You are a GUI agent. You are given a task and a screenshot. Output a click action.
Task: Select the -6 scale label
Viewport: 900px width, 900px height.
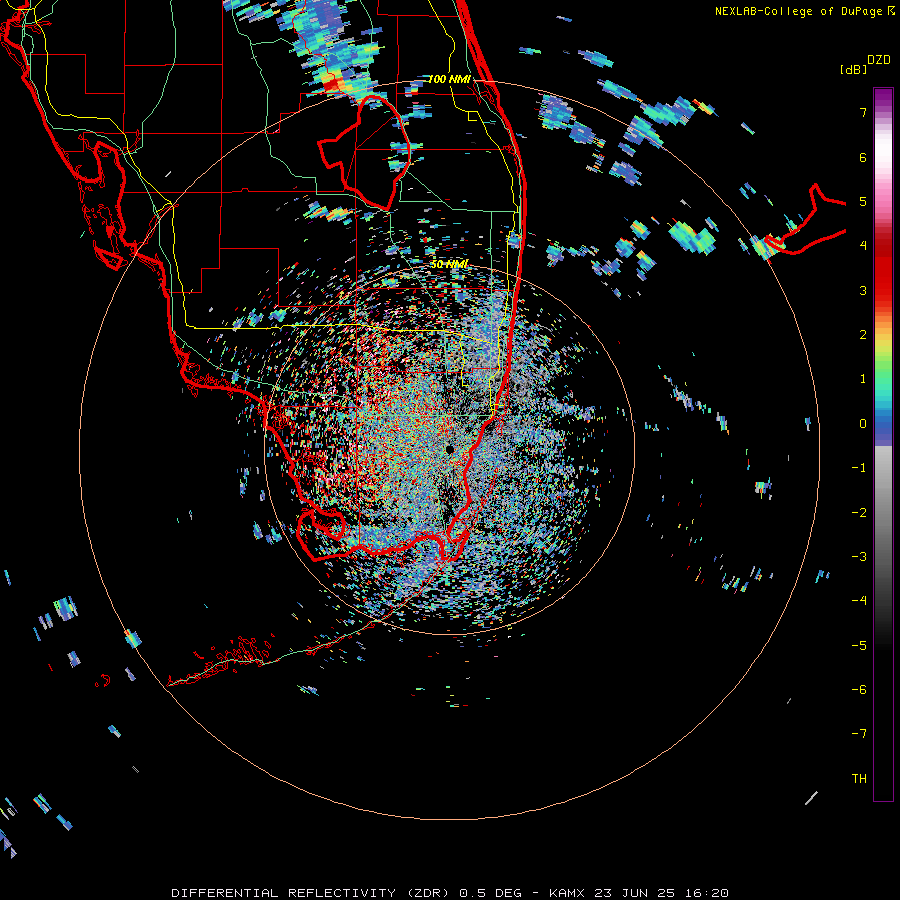(859, 690)
